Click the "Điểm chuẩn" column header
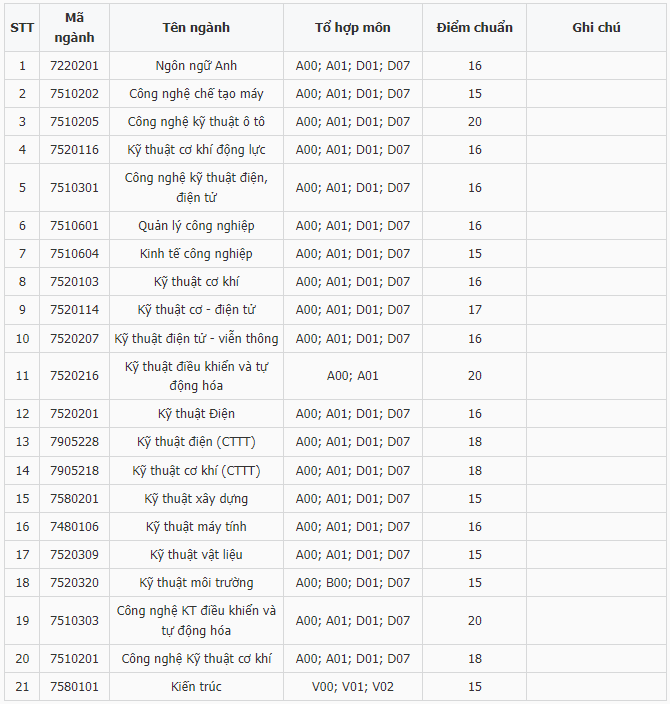670x704 pixels. click(474, 27)
